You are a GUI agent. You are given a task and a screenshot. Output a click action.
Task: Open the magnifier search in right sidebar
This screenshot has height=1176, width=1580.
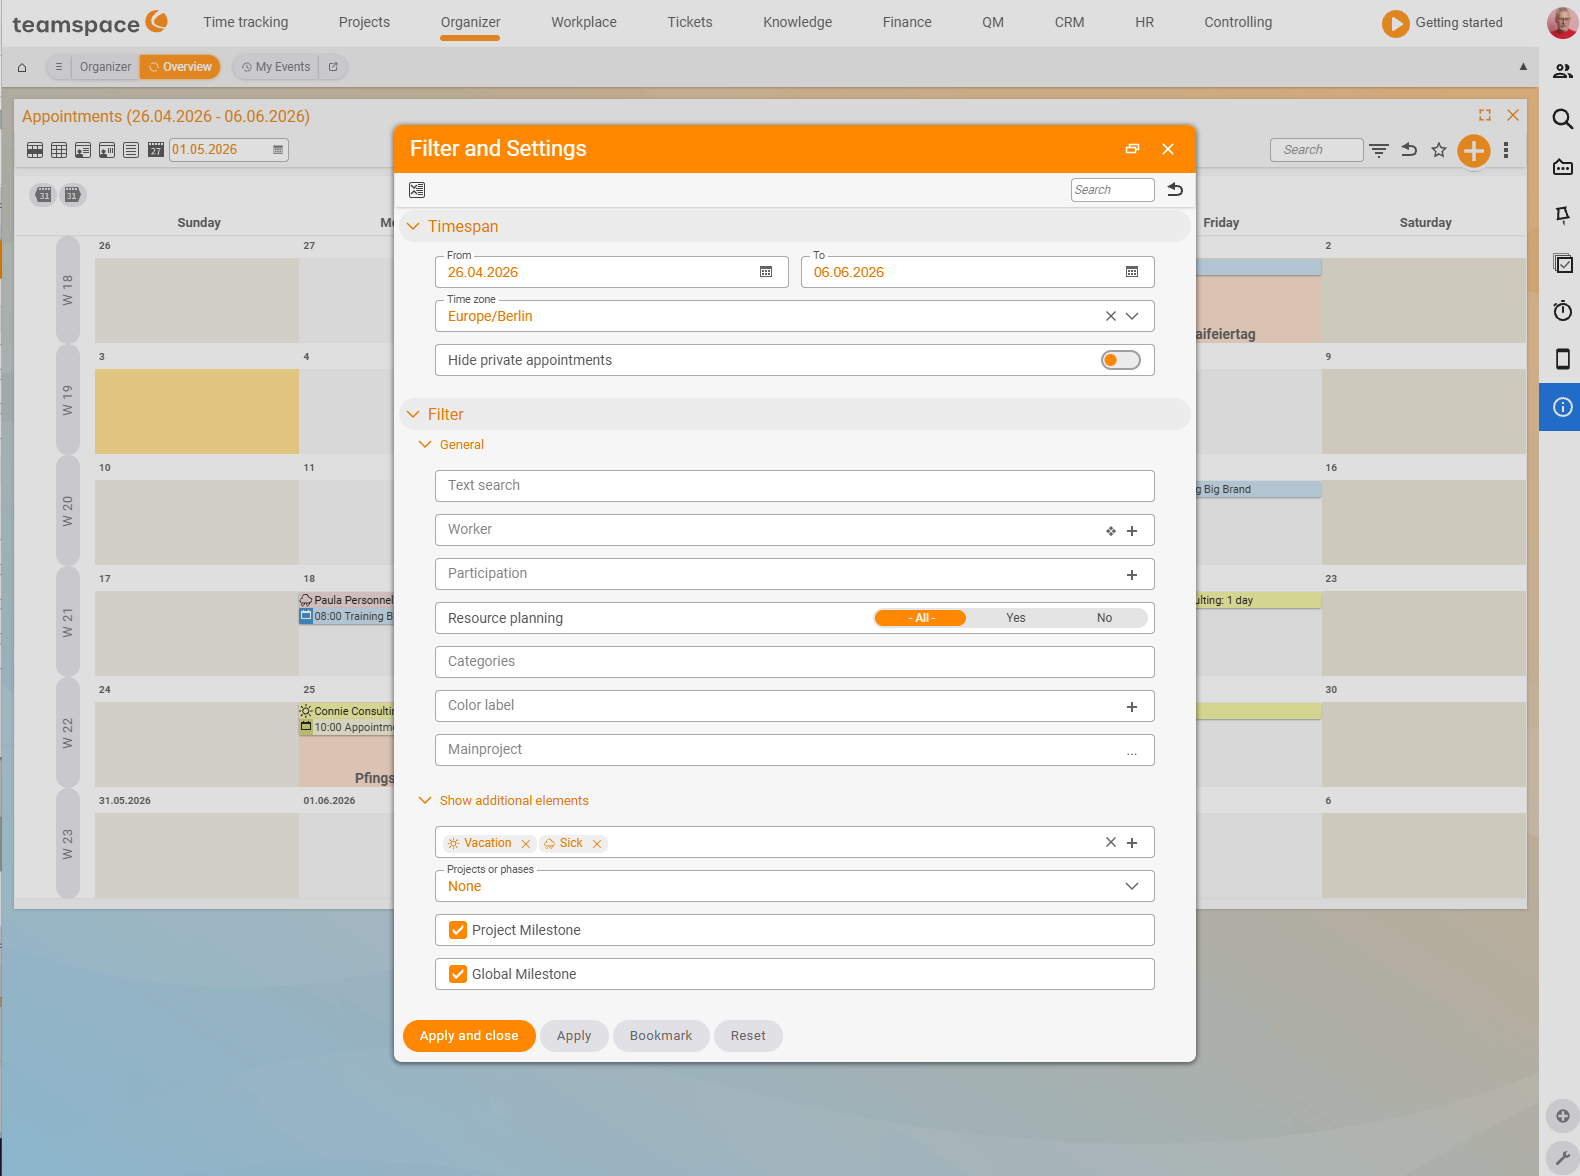(1562, 119)
